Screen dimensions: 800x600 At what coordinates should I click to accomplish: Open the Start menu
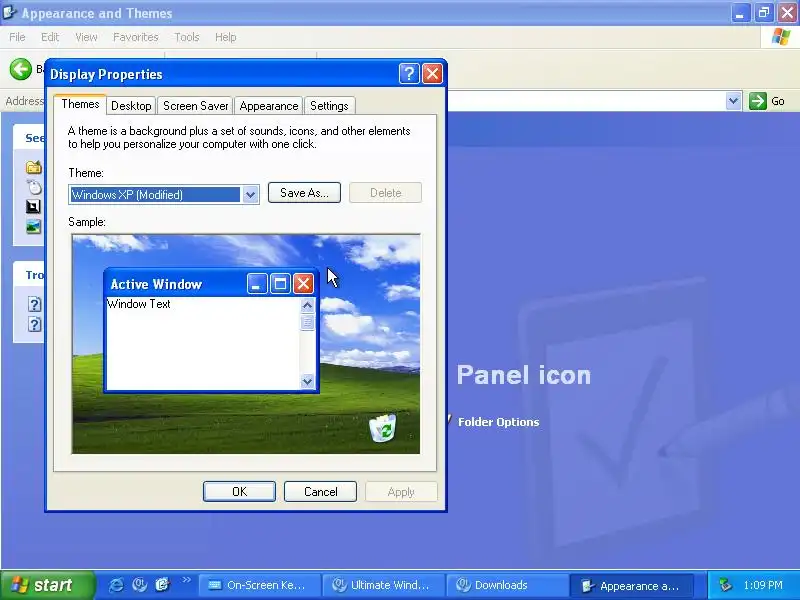point(47,585)
